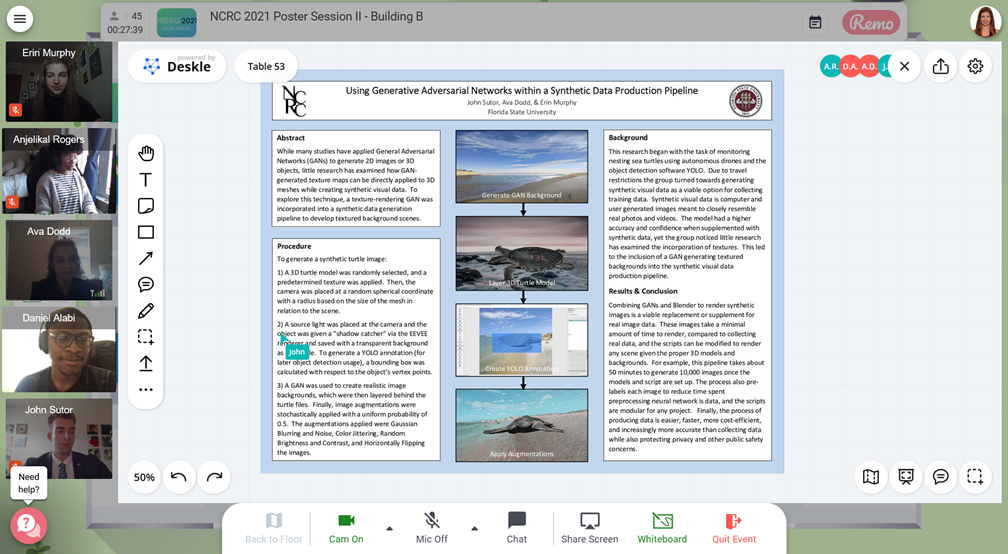Expand the microphone options arrow
The image size is (1008, 554).
point(474,528)
